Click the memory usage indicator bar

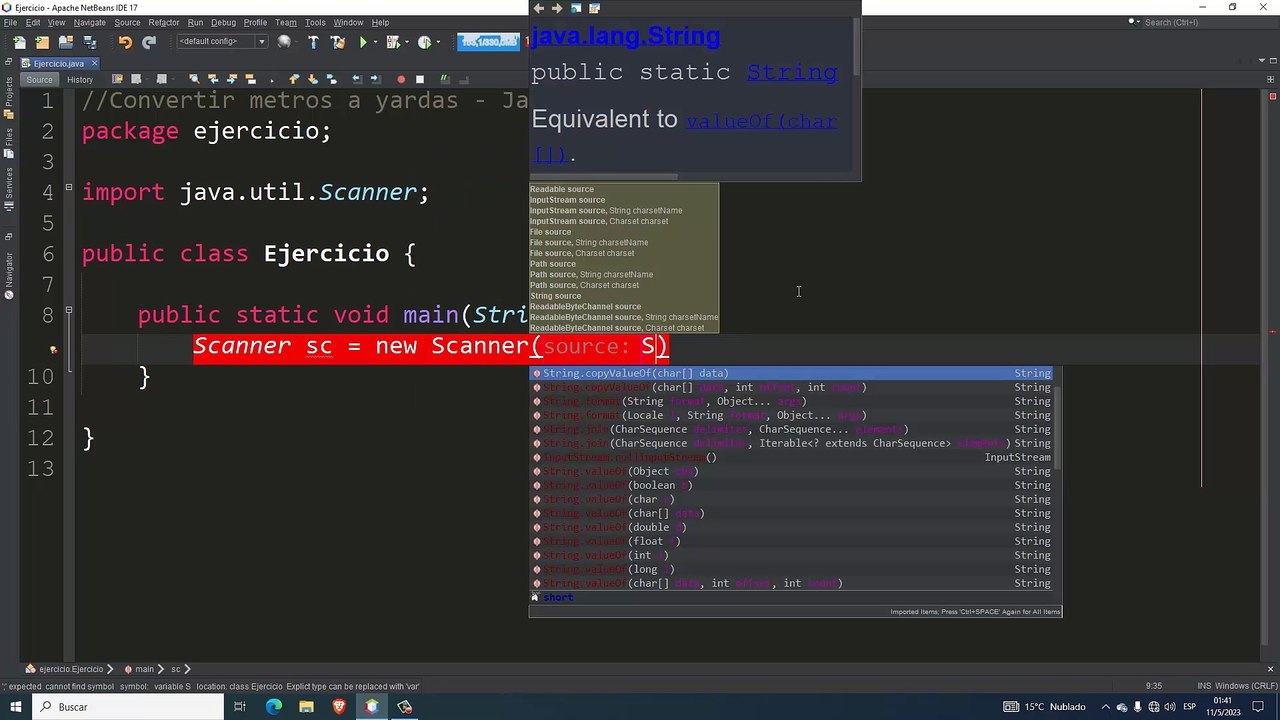[x=488, y=41]
